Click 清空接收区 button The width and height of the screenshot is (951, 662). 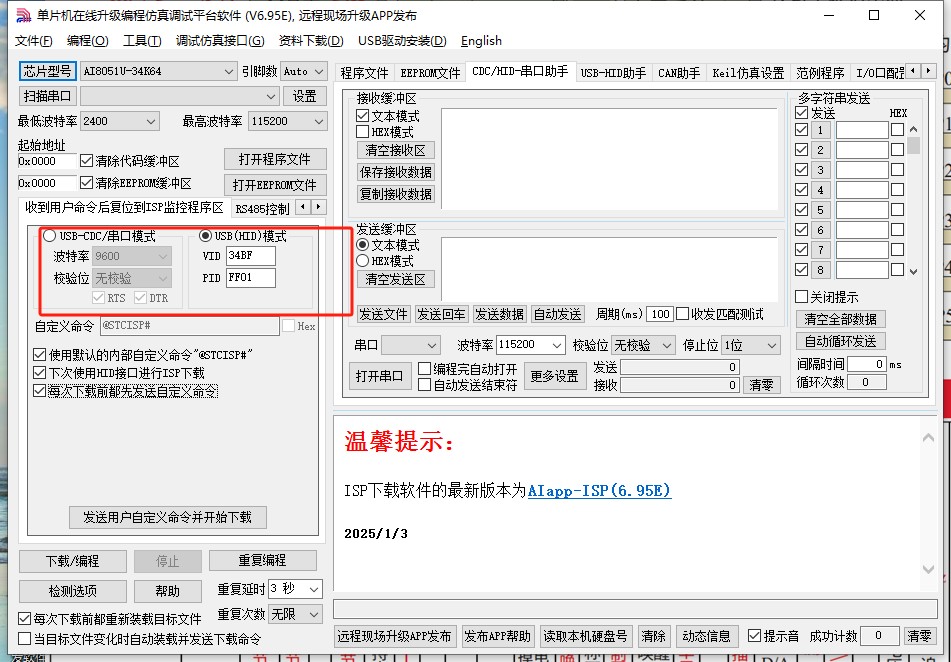click(x=395, y=150)
